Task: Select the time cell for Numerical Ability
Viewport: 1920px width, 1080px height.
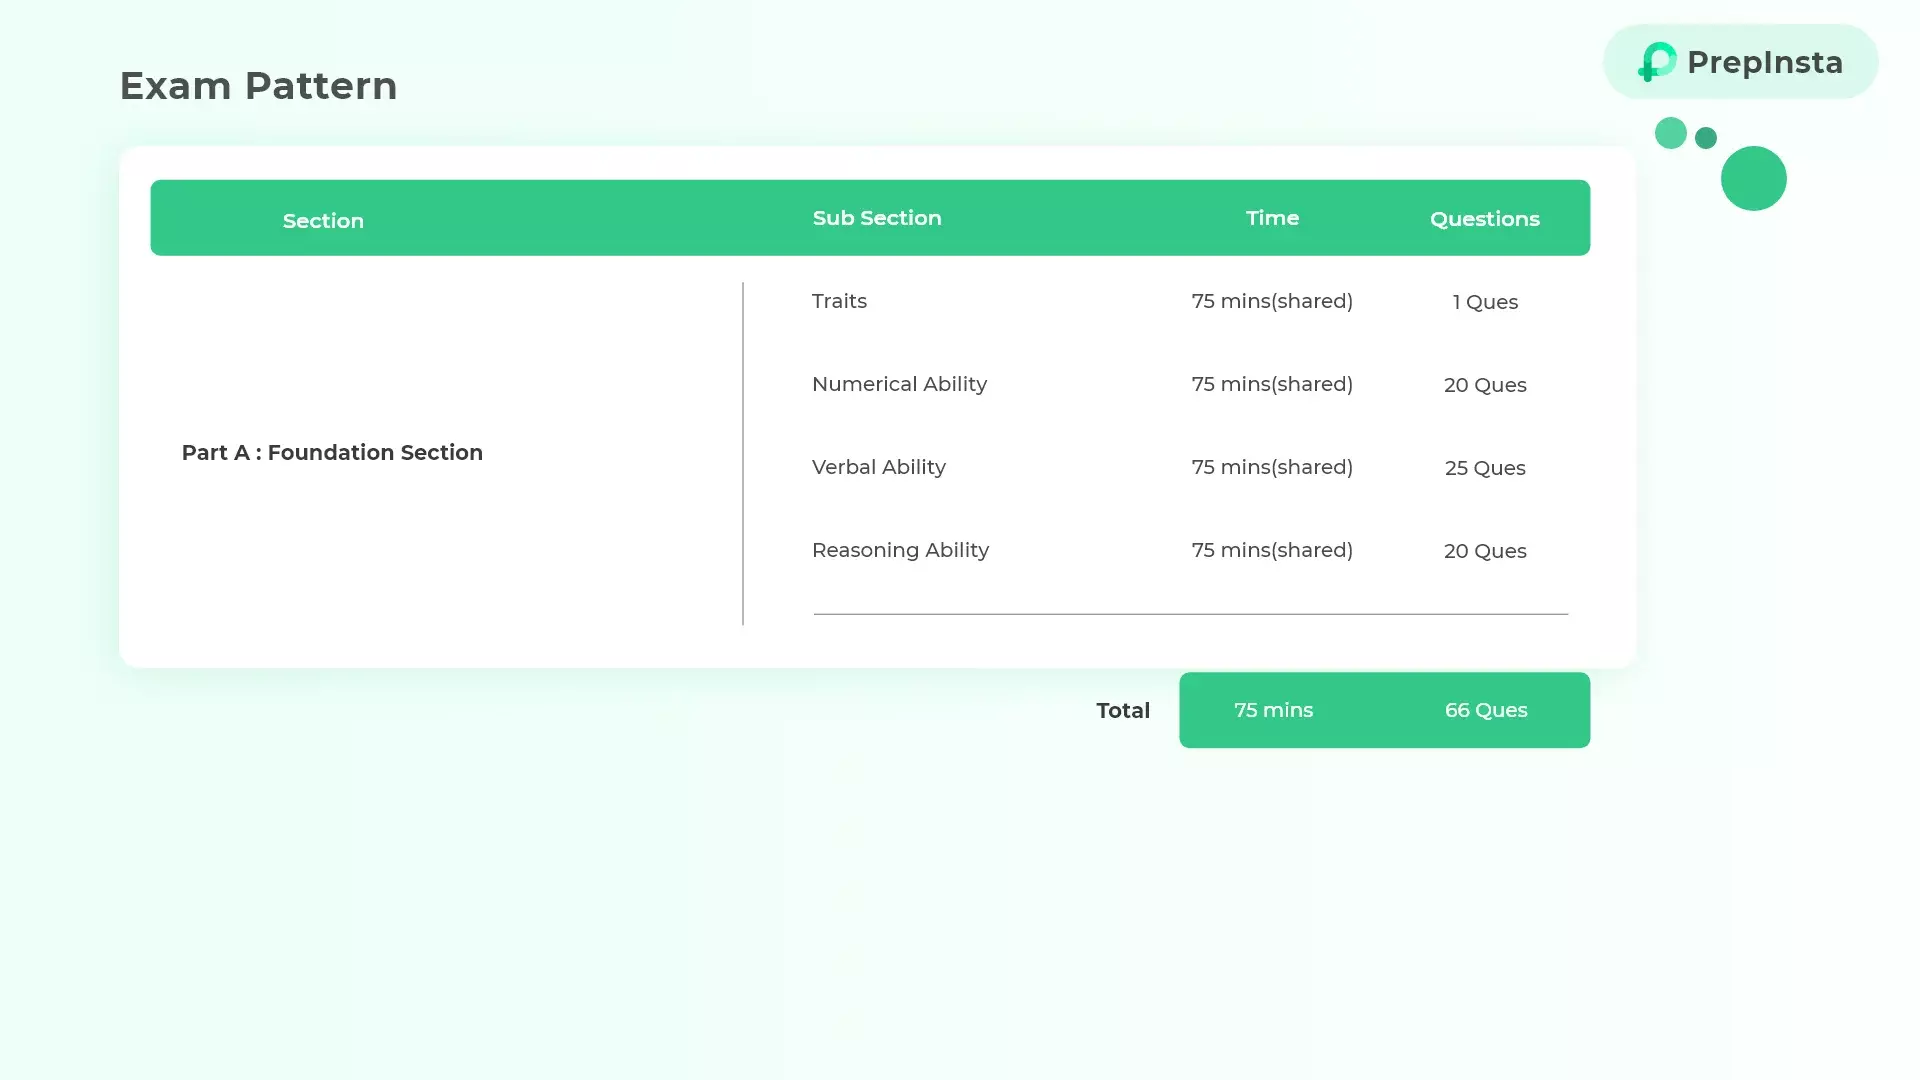Action: point(1272,384)
